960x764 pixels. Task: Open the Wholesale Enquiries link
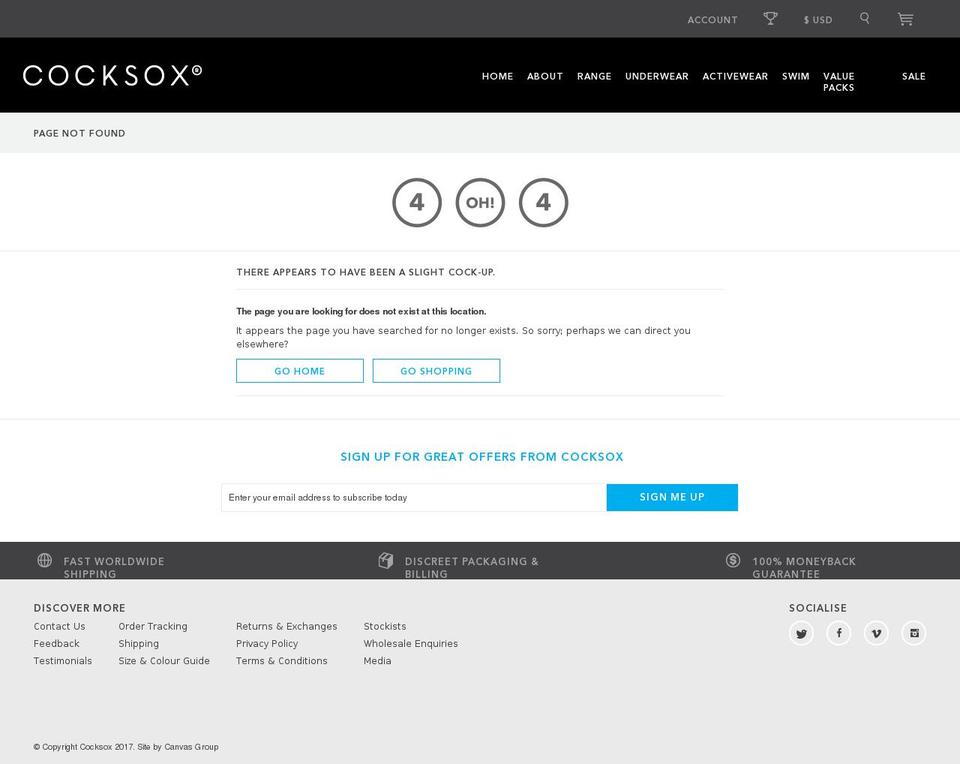(411, 643)
